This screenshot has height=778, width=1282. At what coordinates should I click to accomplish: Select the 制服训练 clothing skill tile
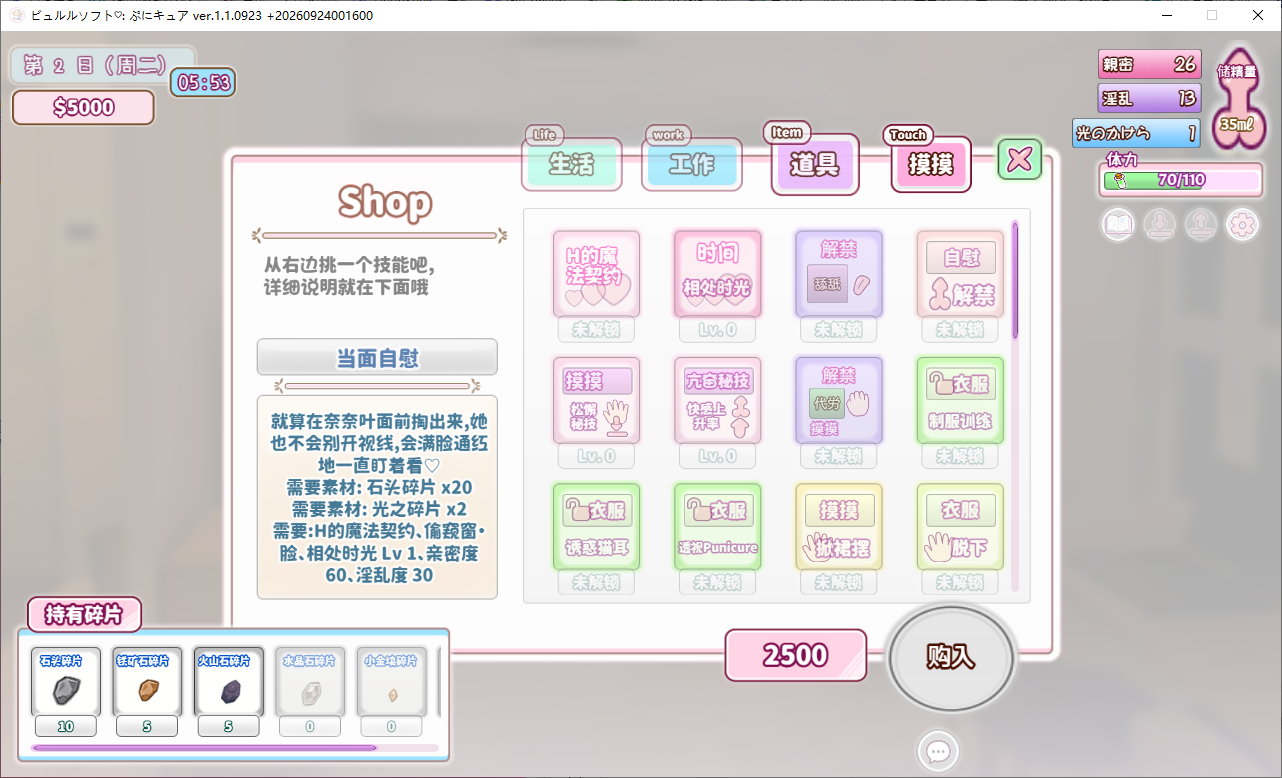(x=960, y=400)
